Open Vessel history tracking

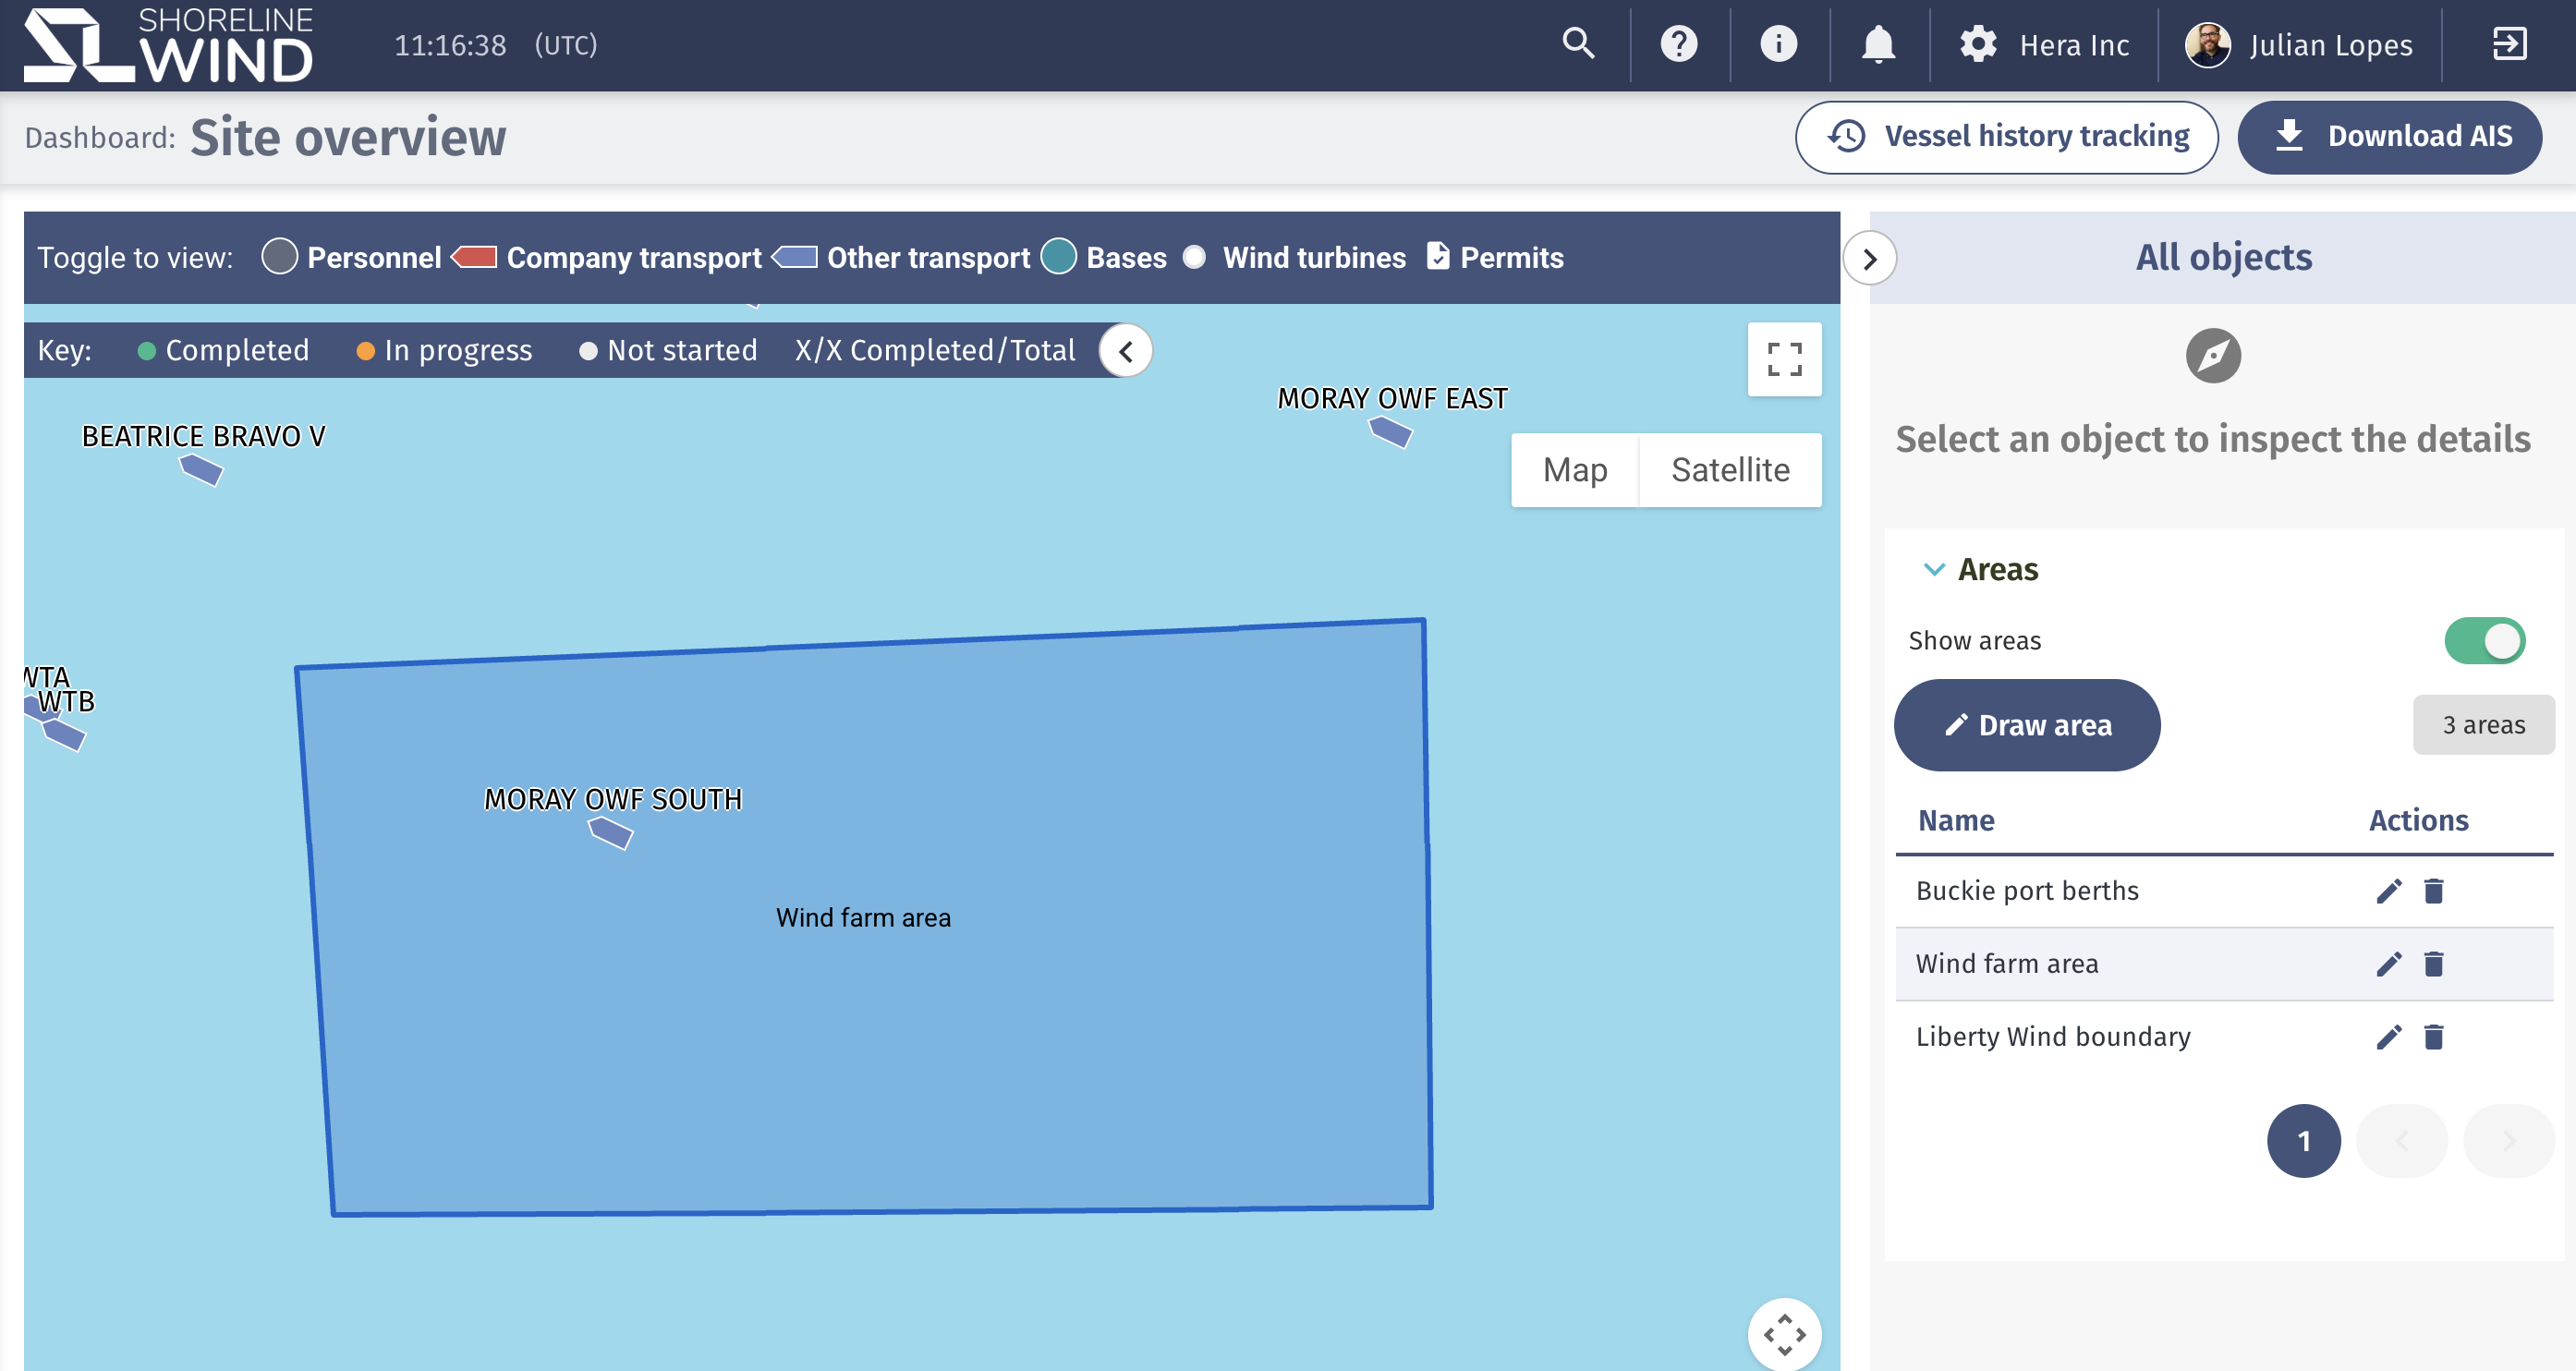tap(2006, 137)
